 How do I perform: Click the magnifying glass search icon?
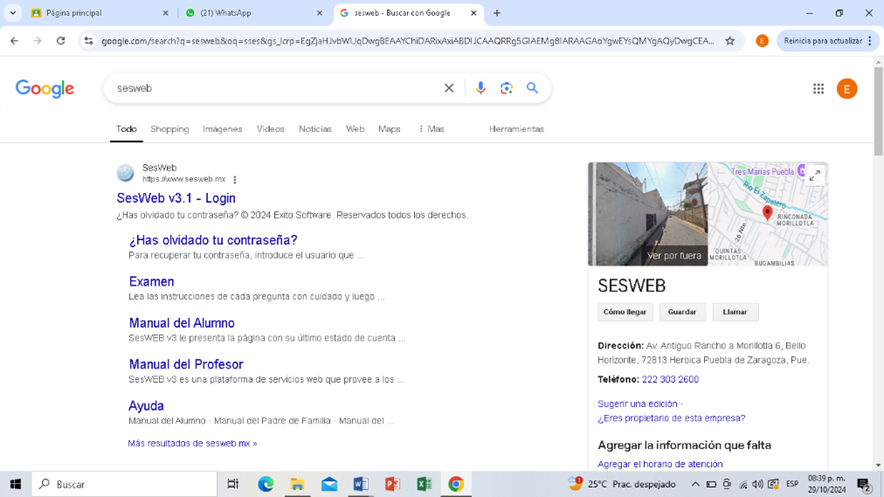pyautogui.click(x=532, y=88)
